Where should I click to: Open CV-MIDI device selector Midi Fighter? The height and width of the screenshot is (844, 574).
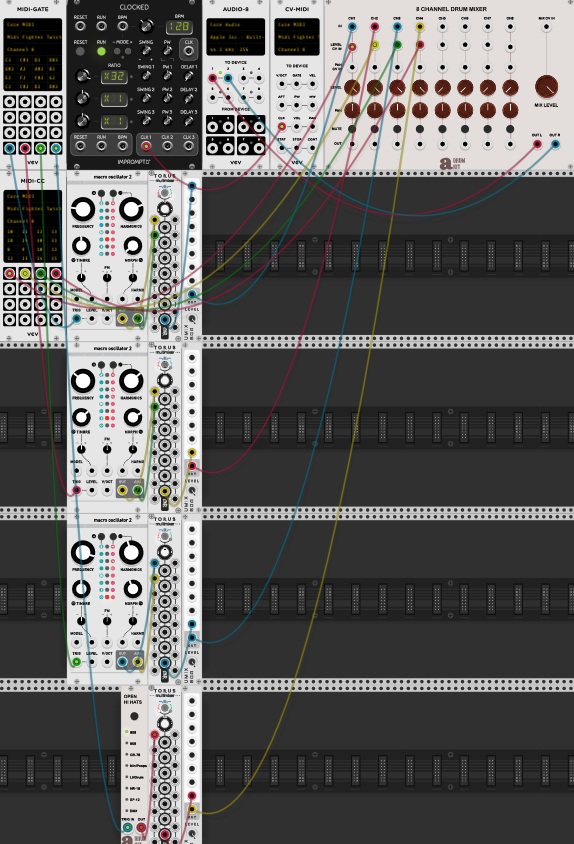click(297, 37)
